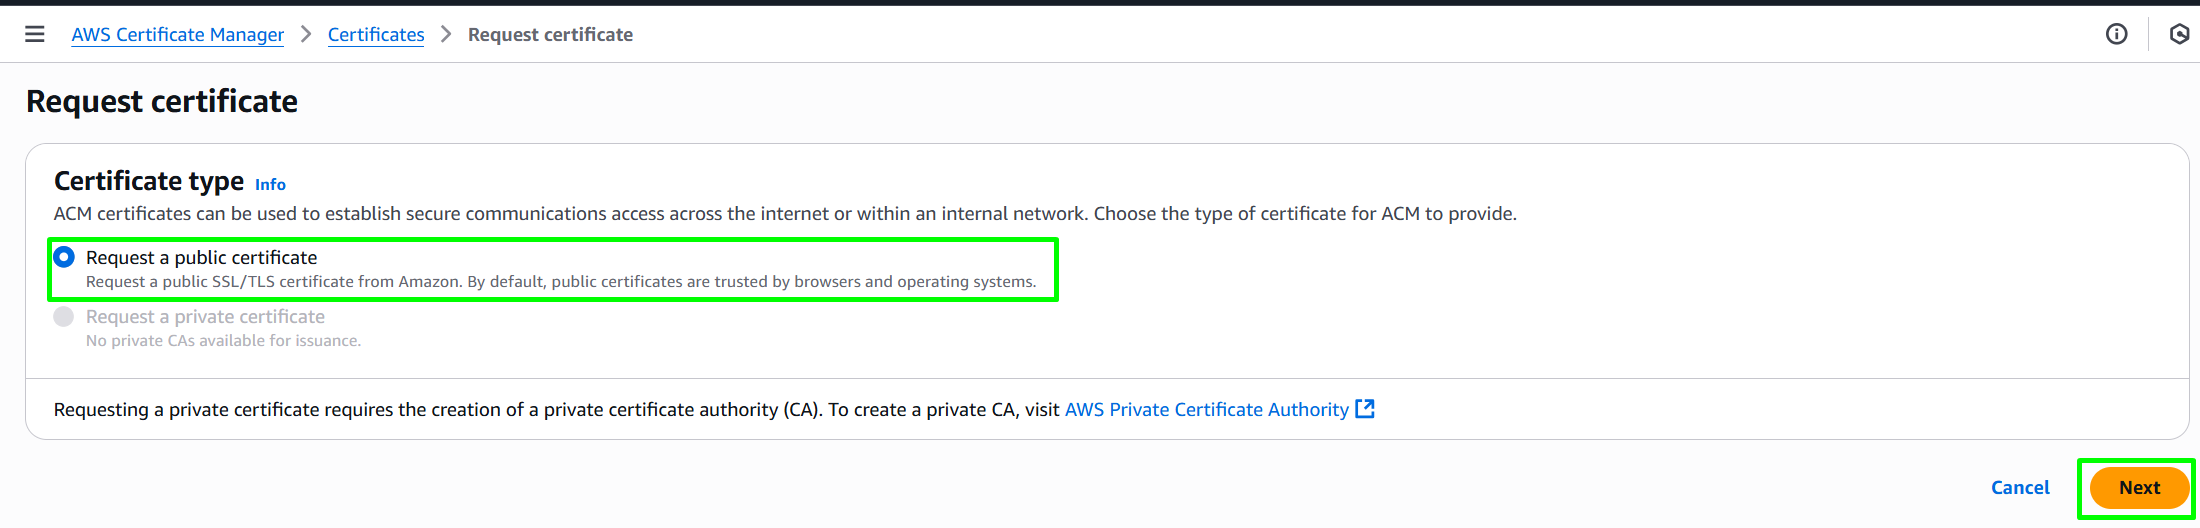2200x528 pixels.
Task: Click the Request certificate breadcrumb item
Action: [550, 34]
